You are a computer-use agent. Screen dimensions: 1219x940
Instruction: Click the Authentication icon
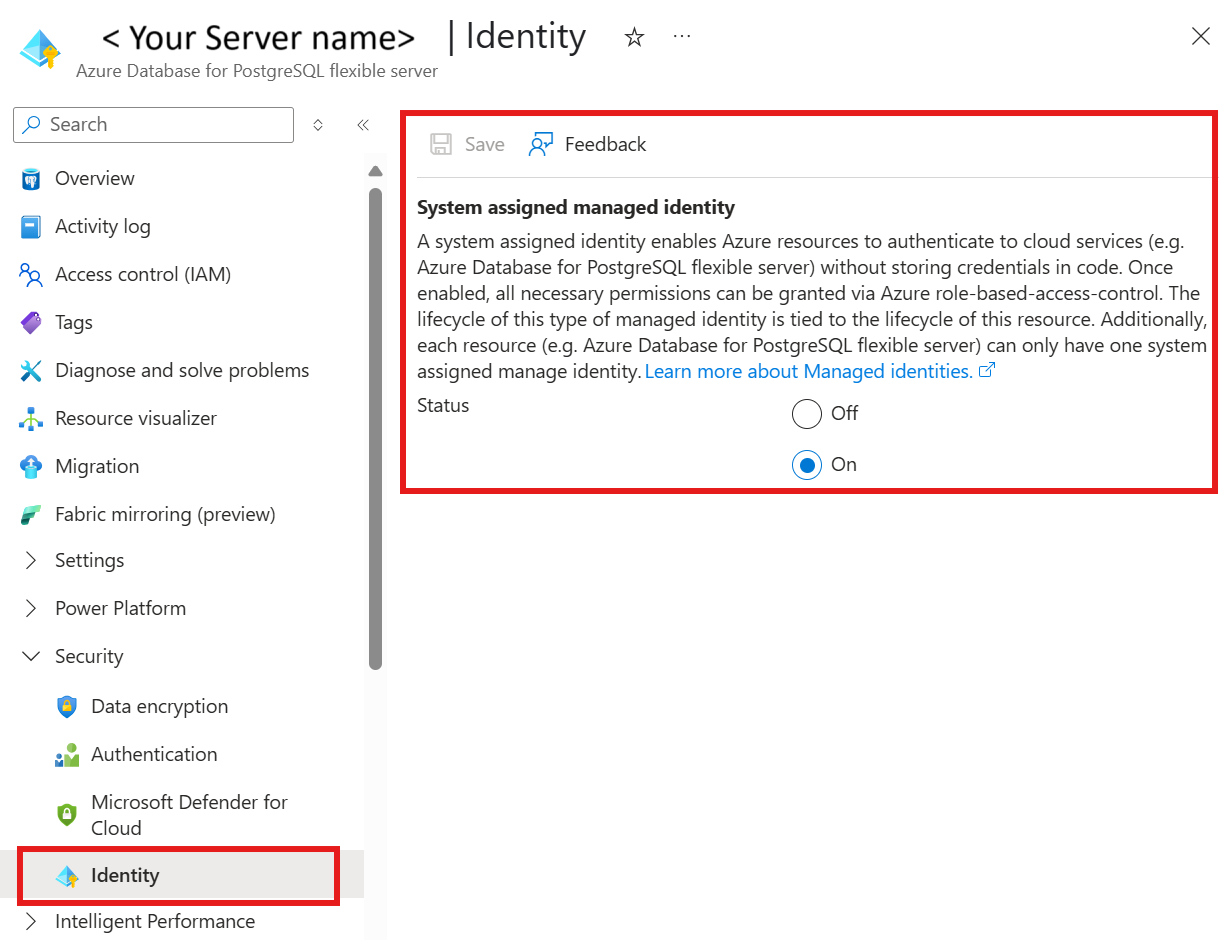[67, 755]
